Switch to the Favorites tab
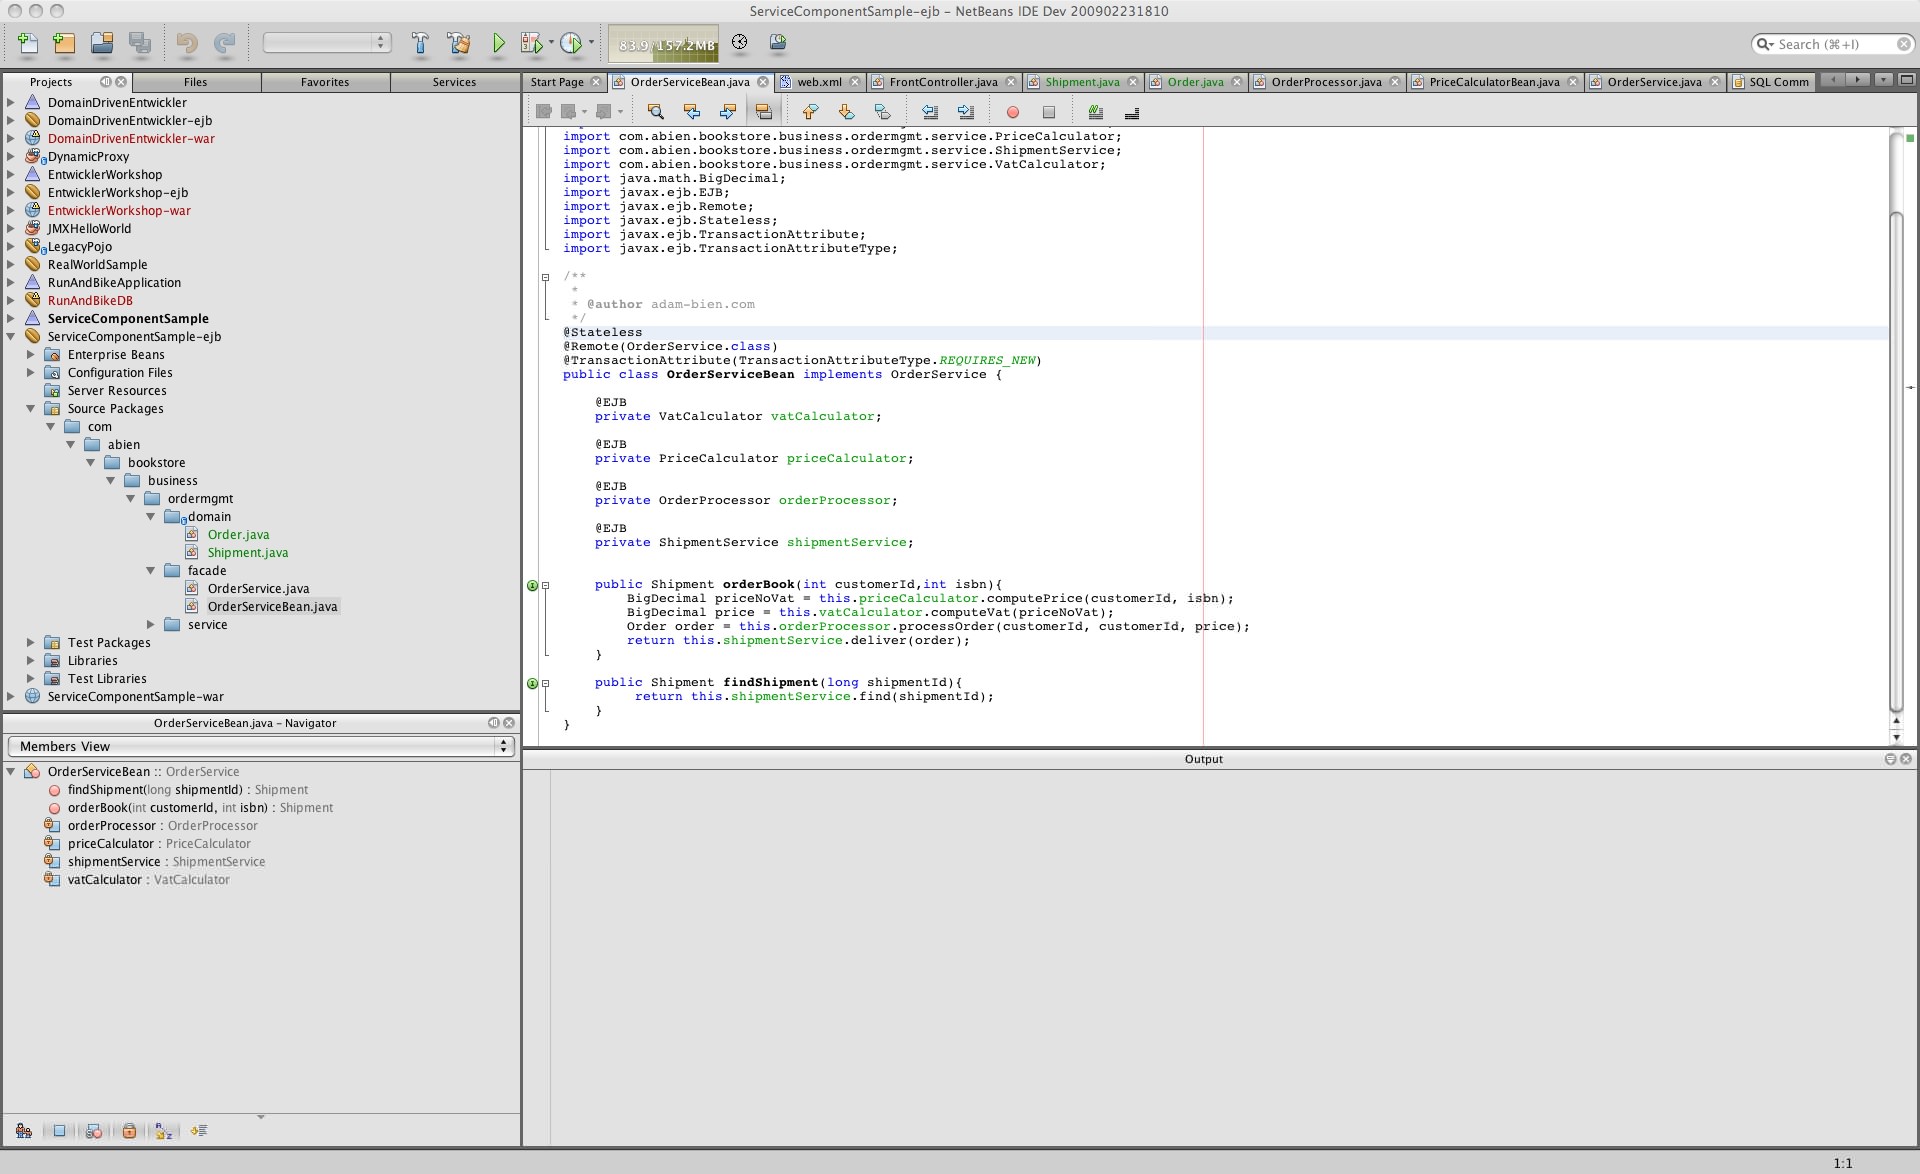This screenshot has height=1174, width=1920. coord(325,82)
